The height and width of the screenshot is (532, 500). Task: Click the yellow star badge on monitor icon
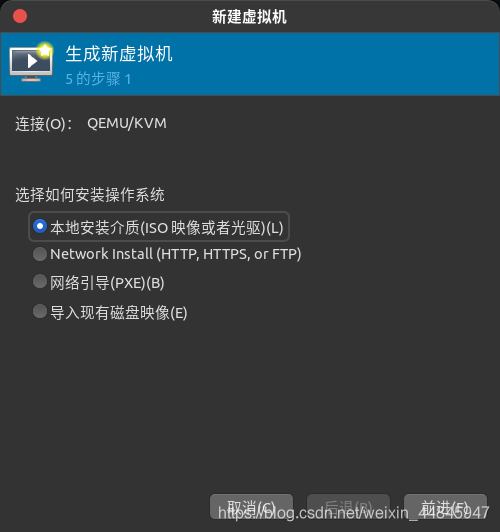click(45, 50)
